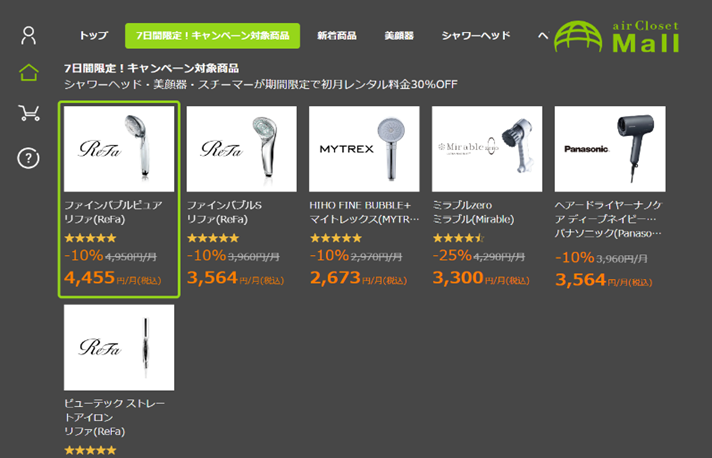712x458 pixels.
Task: Open the 新着商品 tab
Action: (x=337, y=35)
